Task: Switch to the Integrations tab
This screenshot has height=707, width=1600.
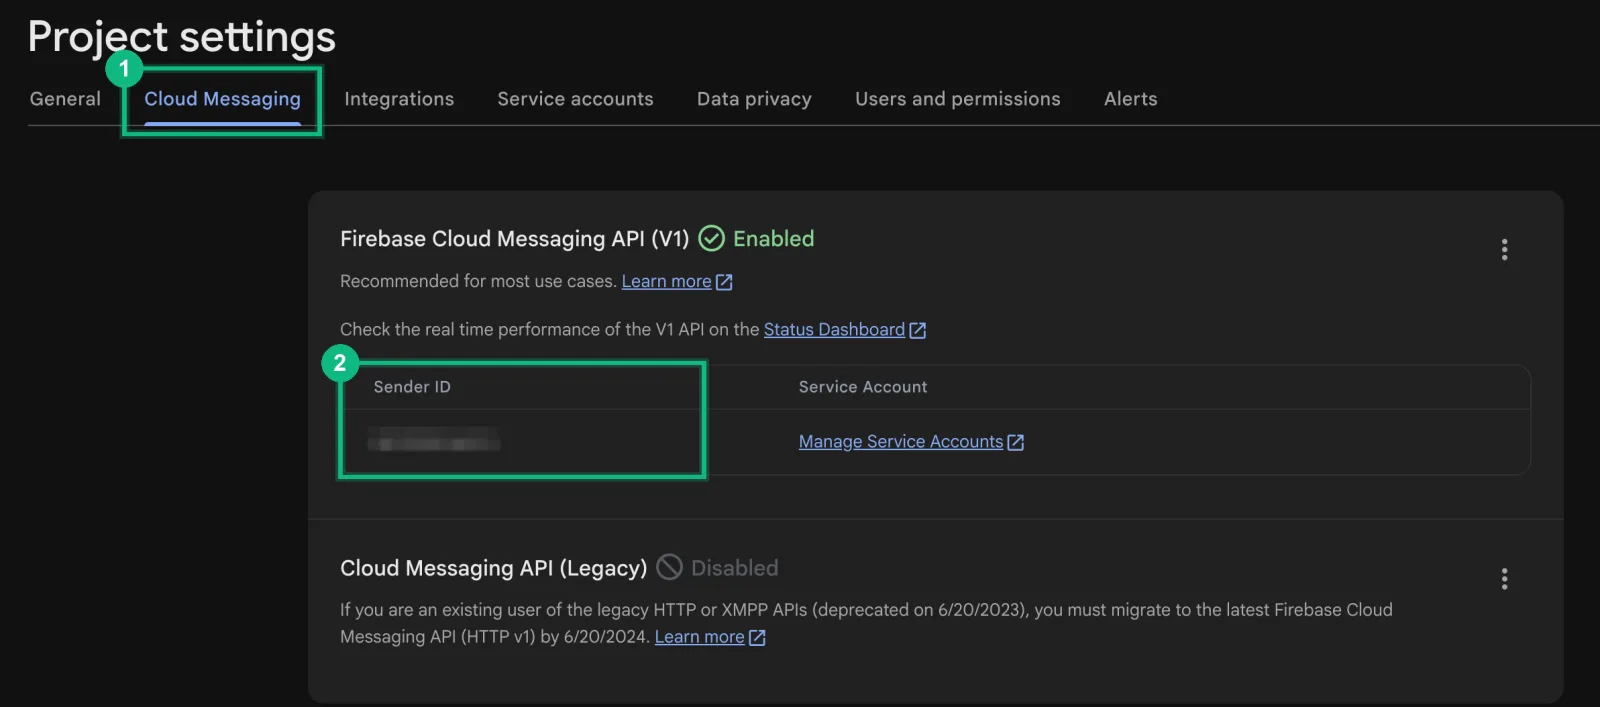Action: (399, 99)
